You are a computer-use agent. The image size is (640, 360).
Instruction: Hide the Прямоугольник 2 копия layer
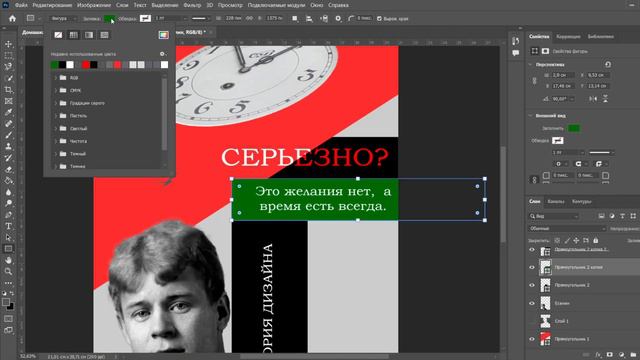(x=531, y=267)
